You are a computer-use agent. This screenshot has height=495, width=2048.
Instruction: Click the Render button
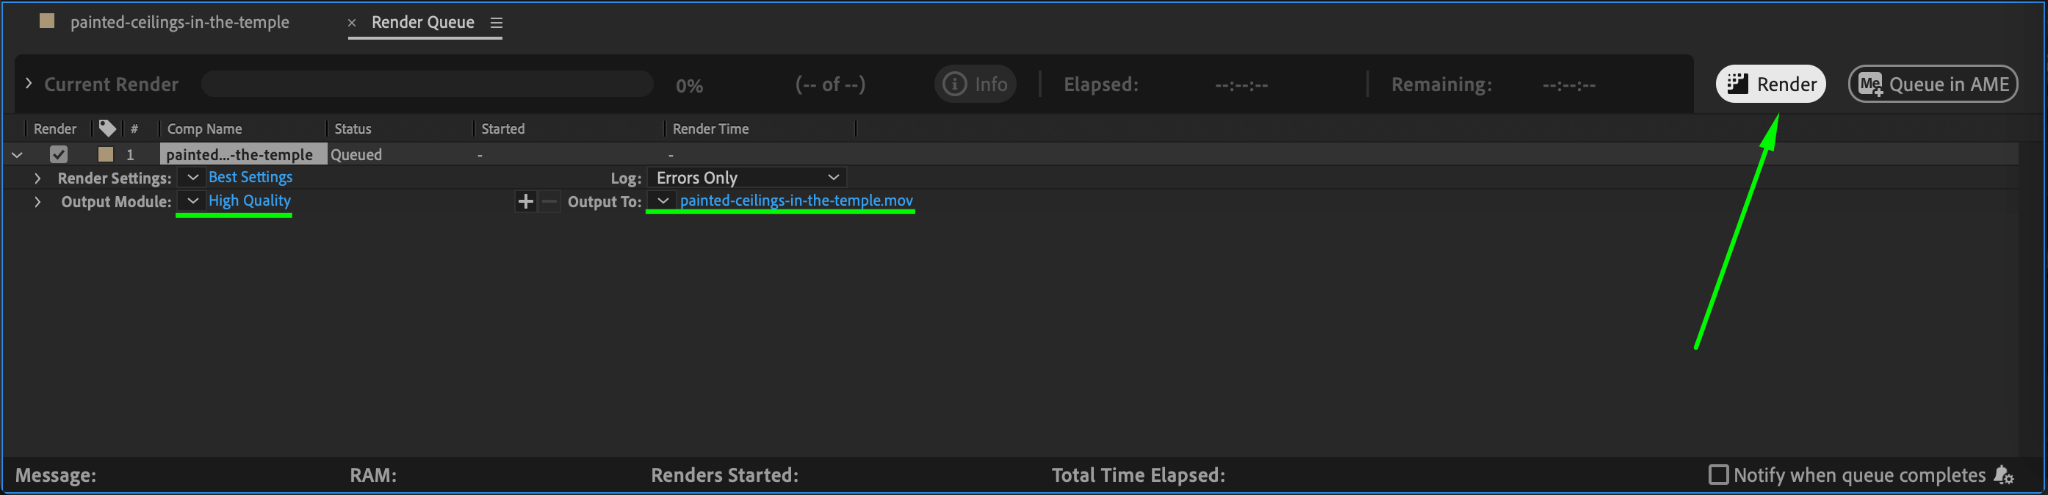pyautogui.click(x=1771, y=84)
